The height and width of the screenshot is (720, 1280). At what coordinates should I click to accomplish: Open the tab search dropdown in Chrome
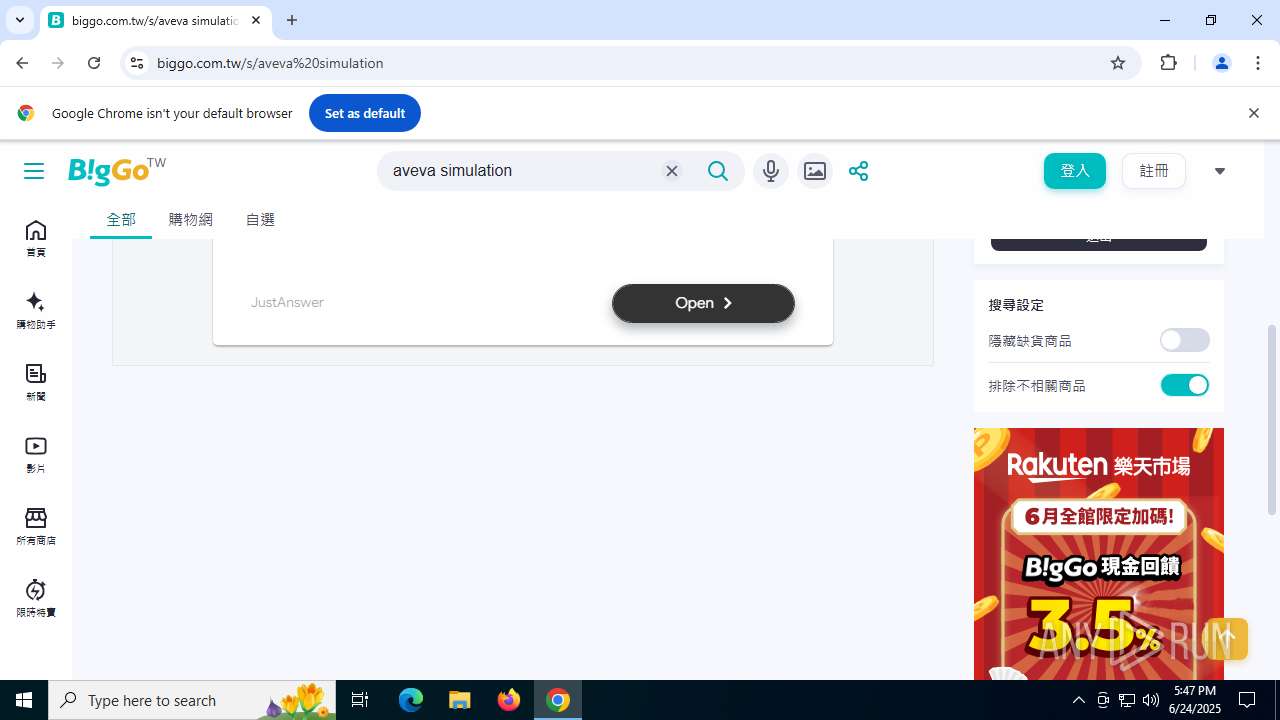click(19, 20)
